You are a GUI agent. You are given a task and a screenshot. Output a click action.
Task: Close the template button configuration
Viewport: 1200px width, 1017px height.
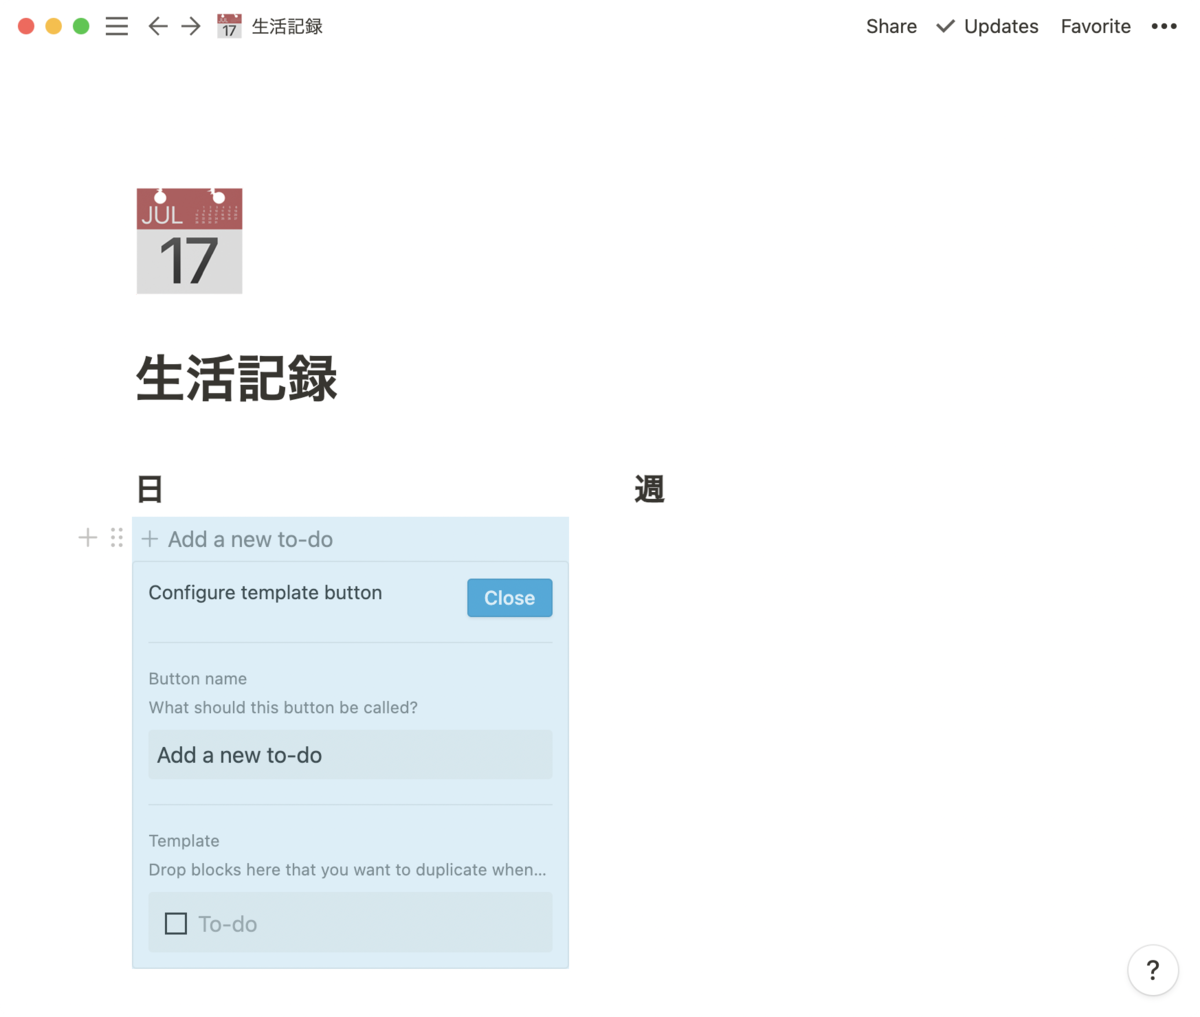coord(509,597)
